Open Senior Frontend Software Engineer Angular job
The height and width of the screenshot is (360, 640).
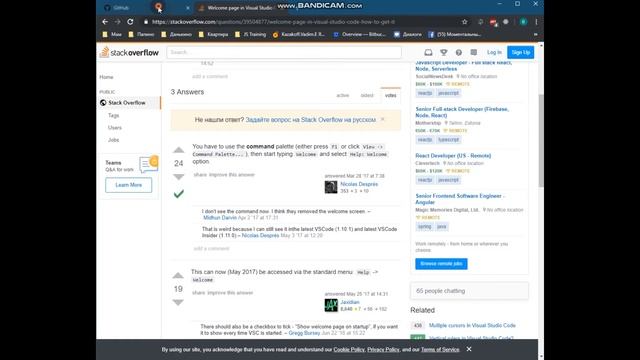(460, 199)
